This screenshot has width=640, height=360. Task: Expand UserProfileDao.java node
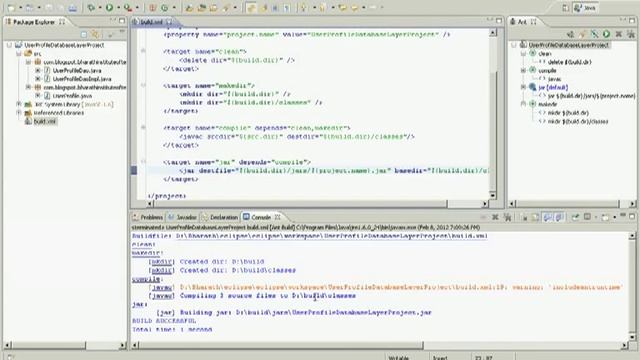coord(38,70)
